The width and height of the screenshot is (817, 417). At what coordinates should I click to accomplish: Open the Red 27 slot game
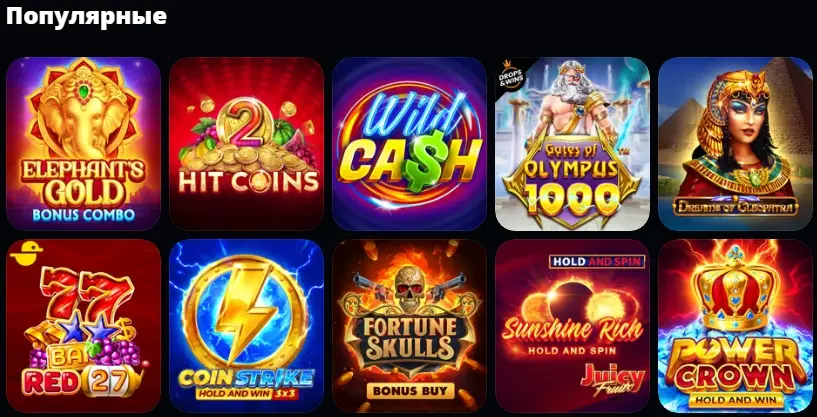pos(83,326)
